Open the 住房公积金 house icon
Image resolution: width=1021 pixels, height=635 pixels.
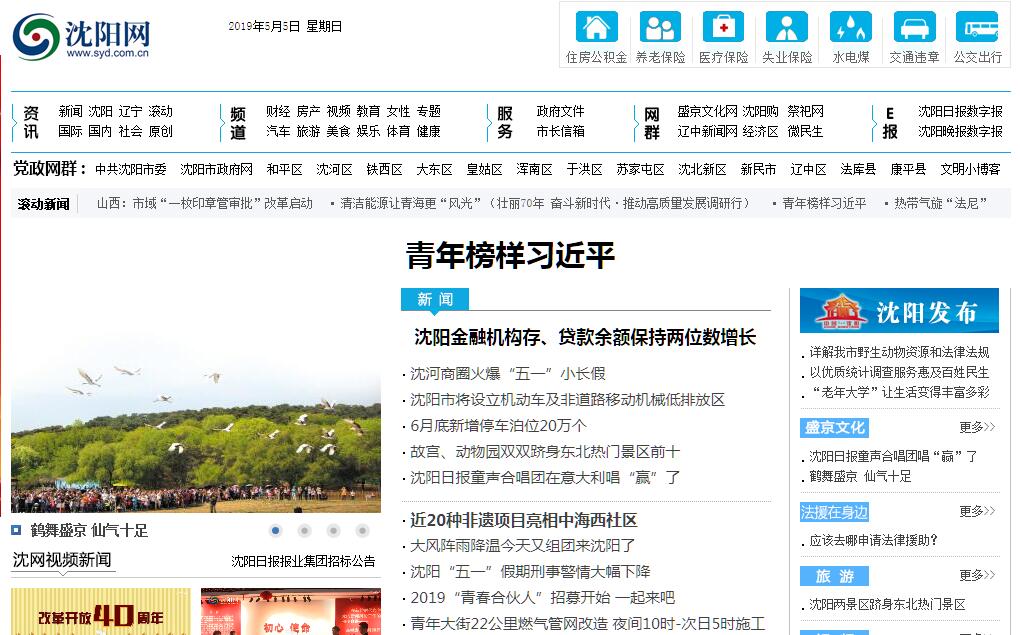click(x=596, y=27)
